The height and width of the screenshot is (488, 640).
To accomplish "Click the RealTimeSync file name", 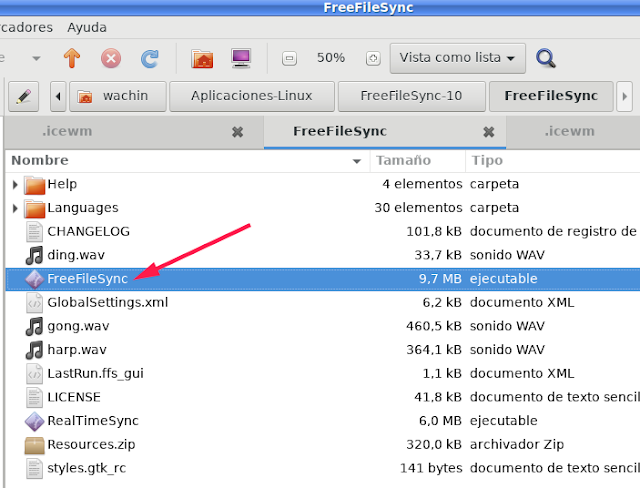I will coord(93,421).
